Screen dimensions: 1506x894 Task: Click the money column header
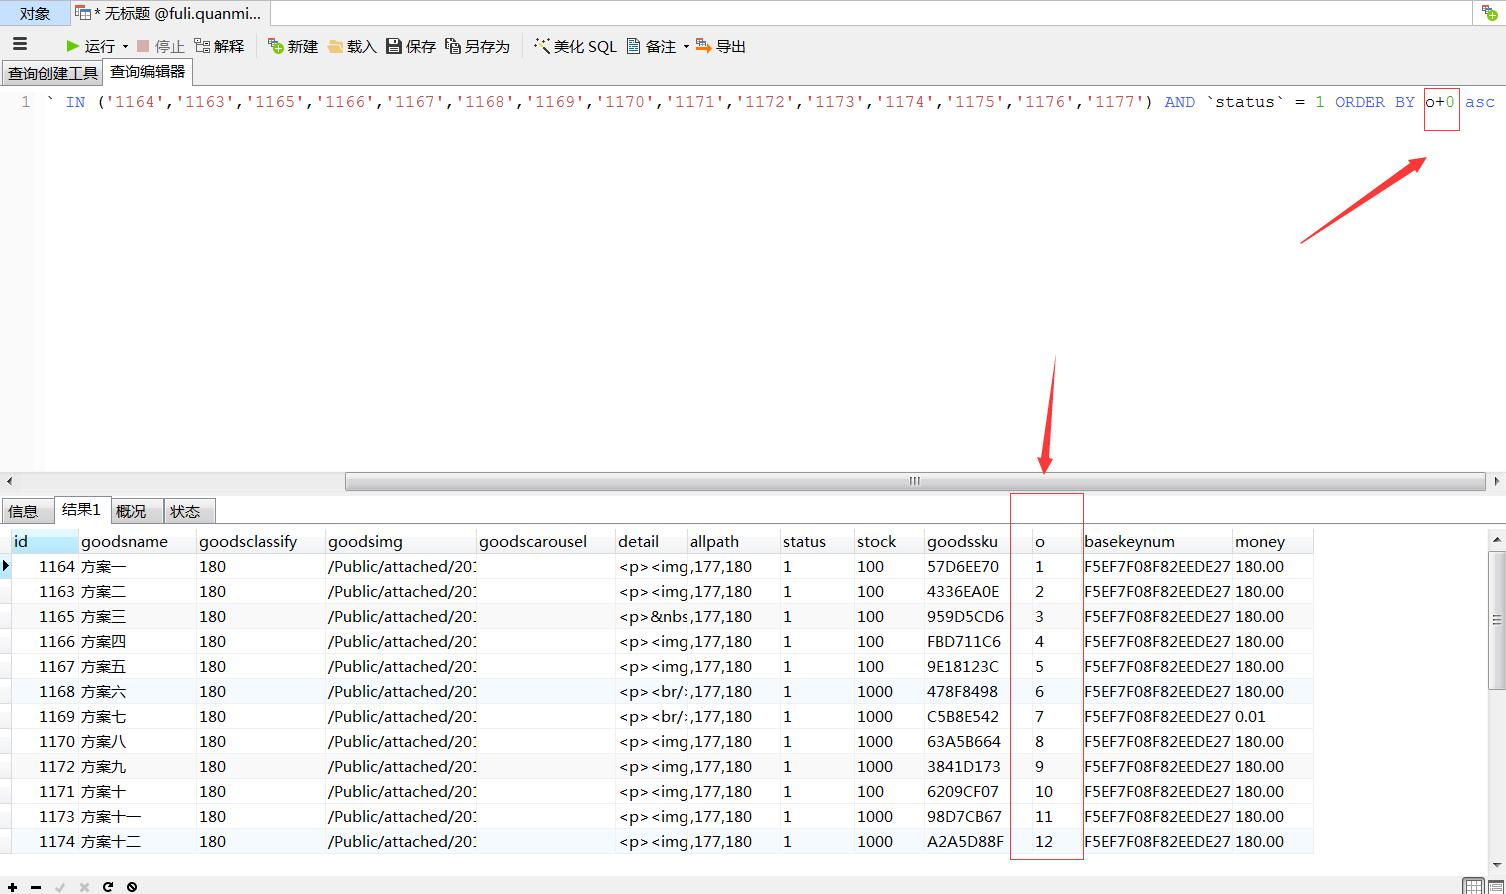[1273, 541]
